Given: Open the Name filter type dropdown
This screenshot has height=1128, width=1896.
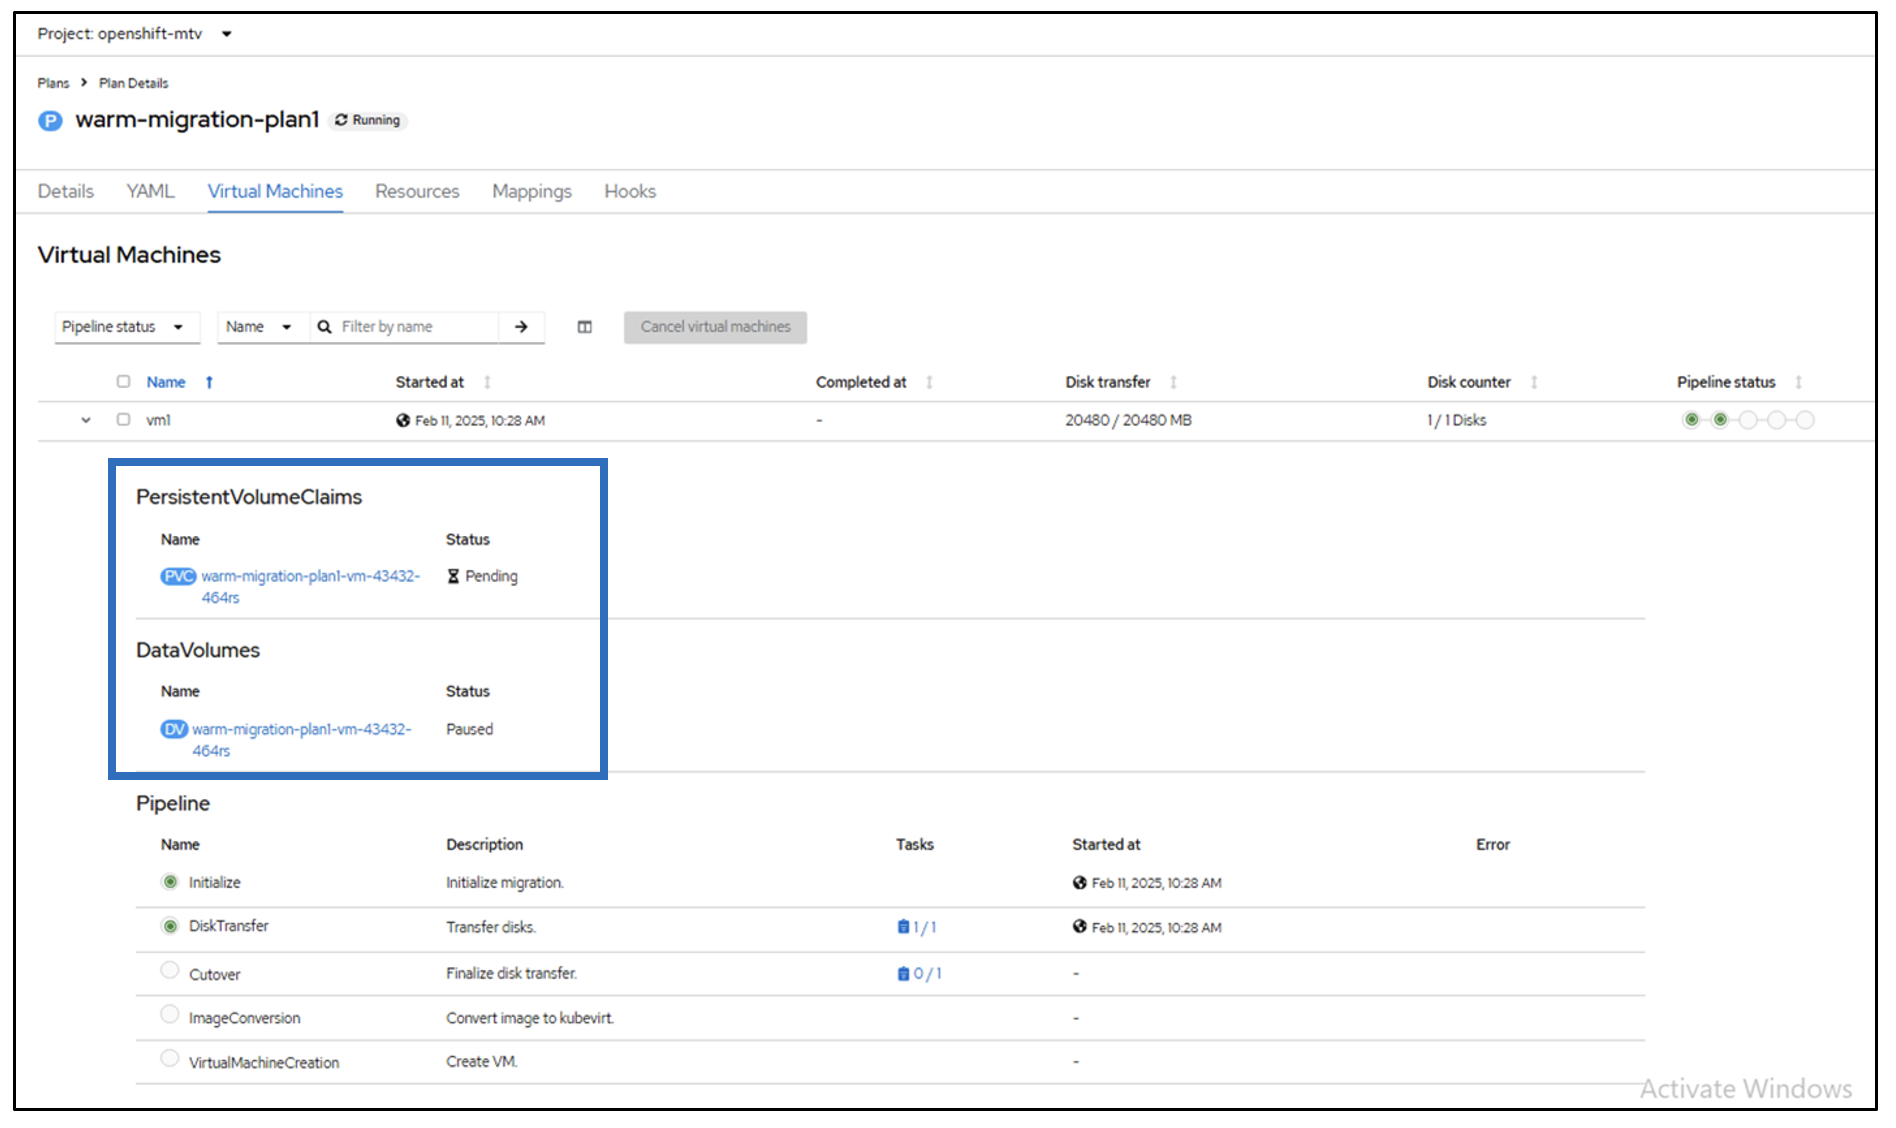Looking at the screenshot, I should point(258,327).
